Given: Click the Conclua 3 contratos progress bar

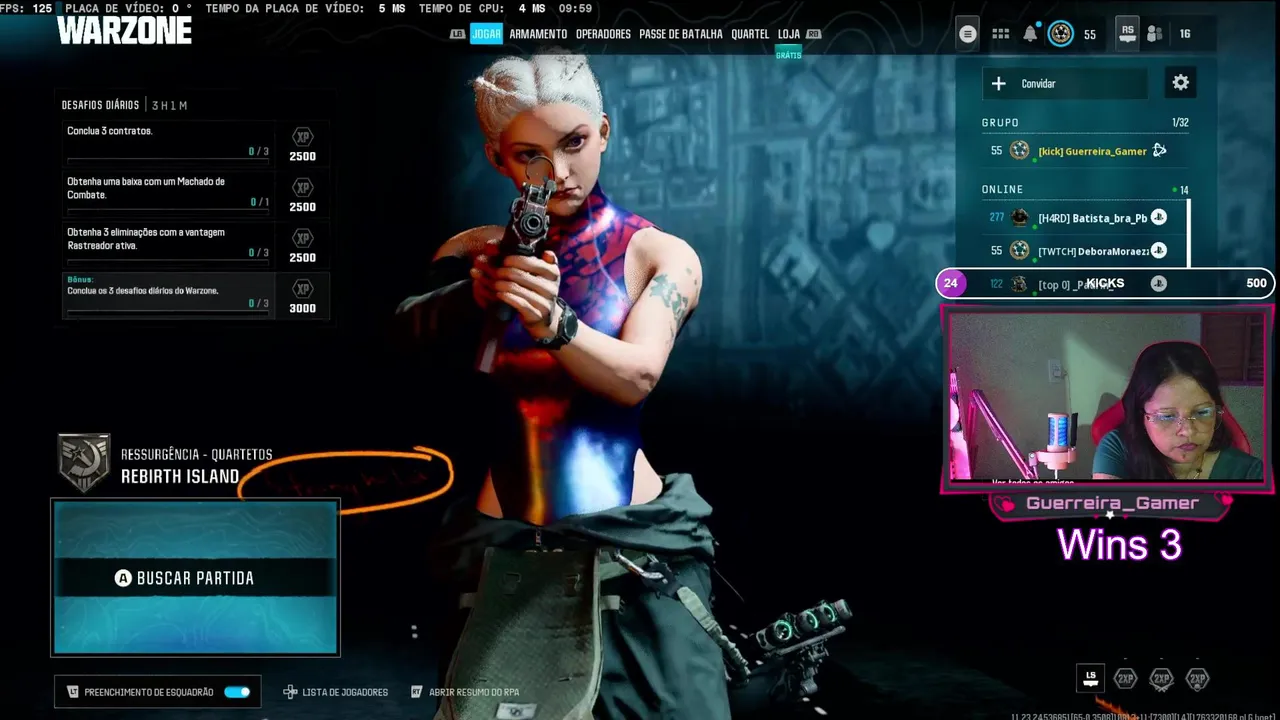Looking at the screenshot, I should pyautogui.click(x=168, y=159).
